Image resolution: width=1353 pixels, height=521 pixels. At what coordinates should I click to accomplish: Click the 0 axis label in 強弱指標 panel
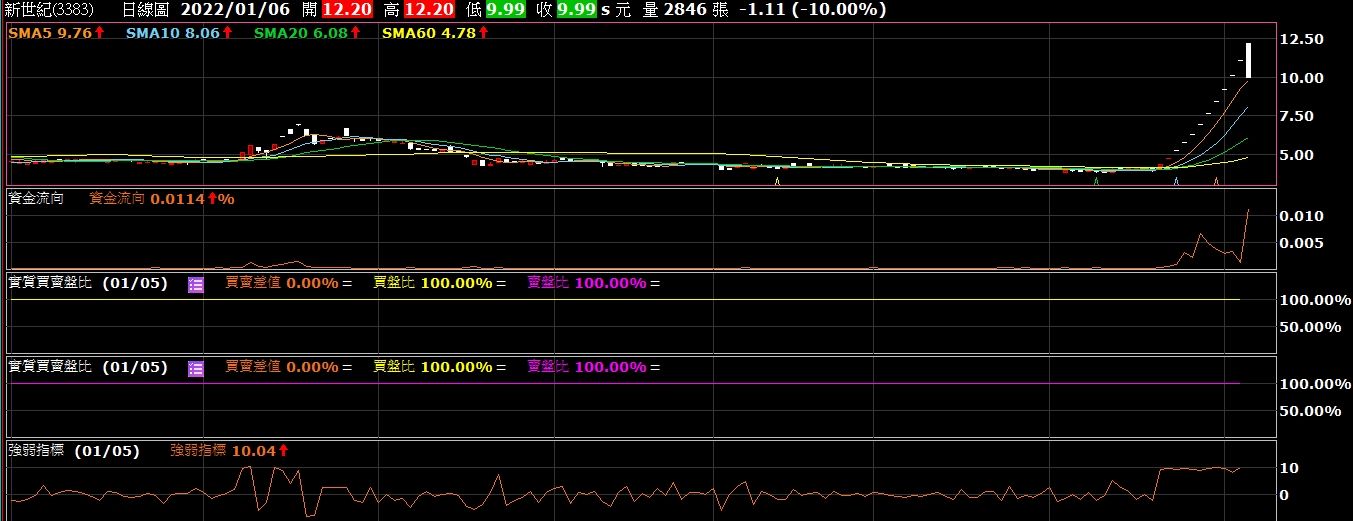(1286, 495)
